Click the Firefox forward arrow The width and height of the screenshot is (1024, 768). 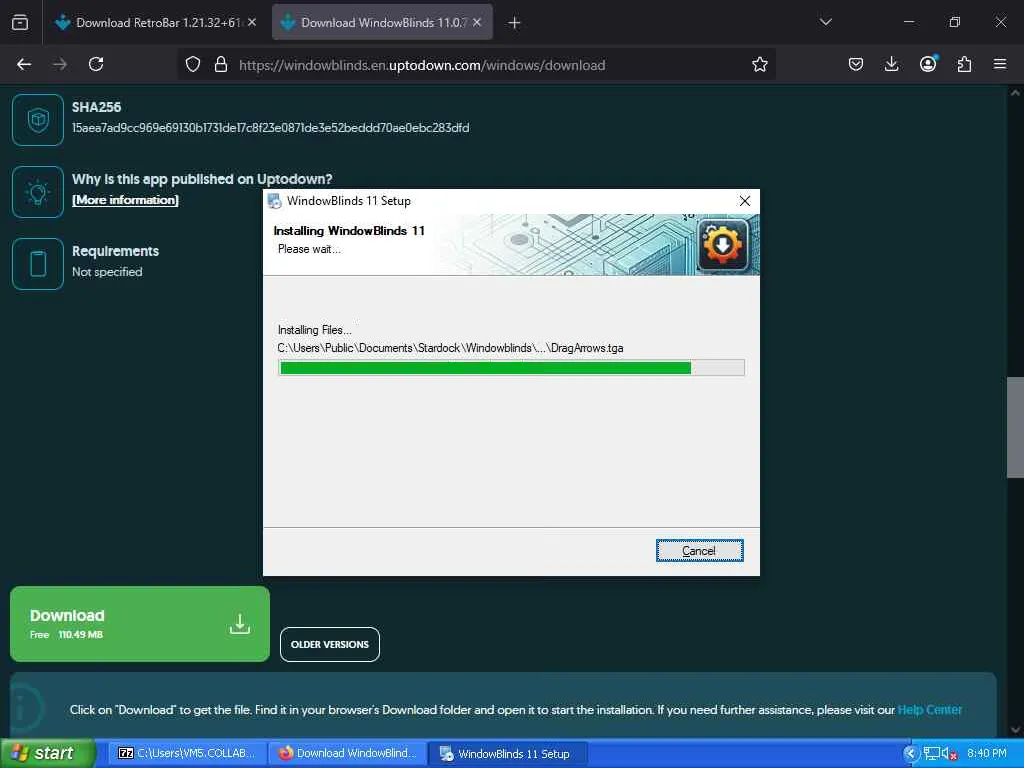pyautogui.click(x=60, y=64)
